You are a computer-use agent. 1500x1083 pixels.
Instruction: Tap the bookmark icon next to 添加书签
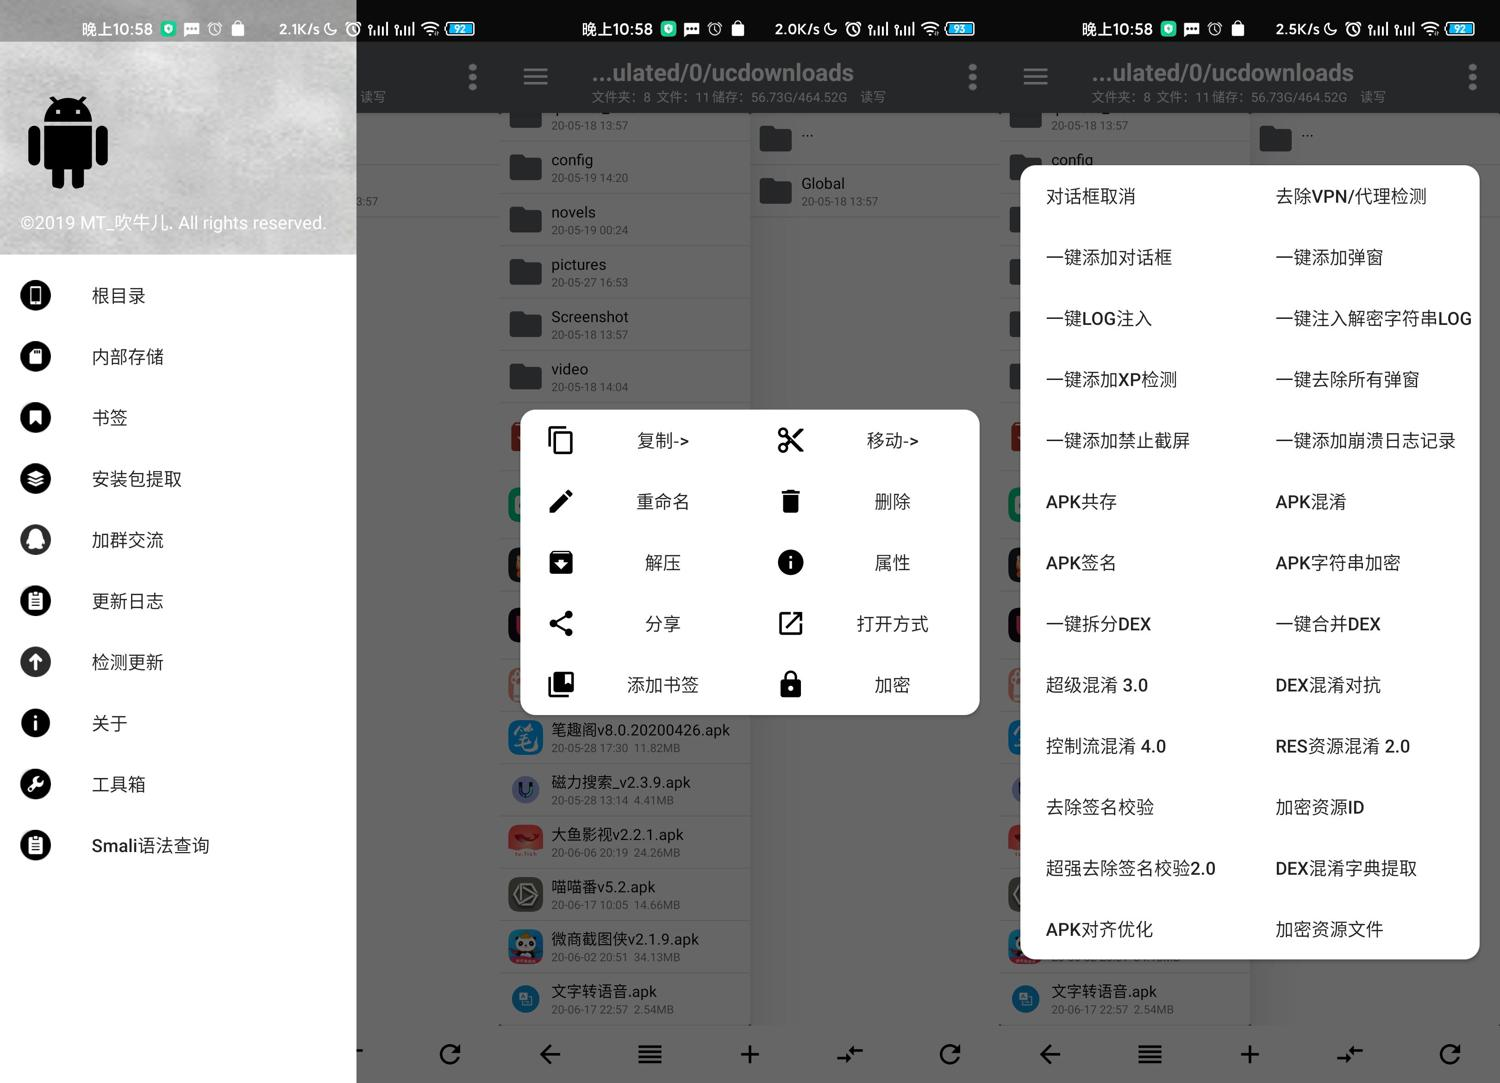pos(560,684)
